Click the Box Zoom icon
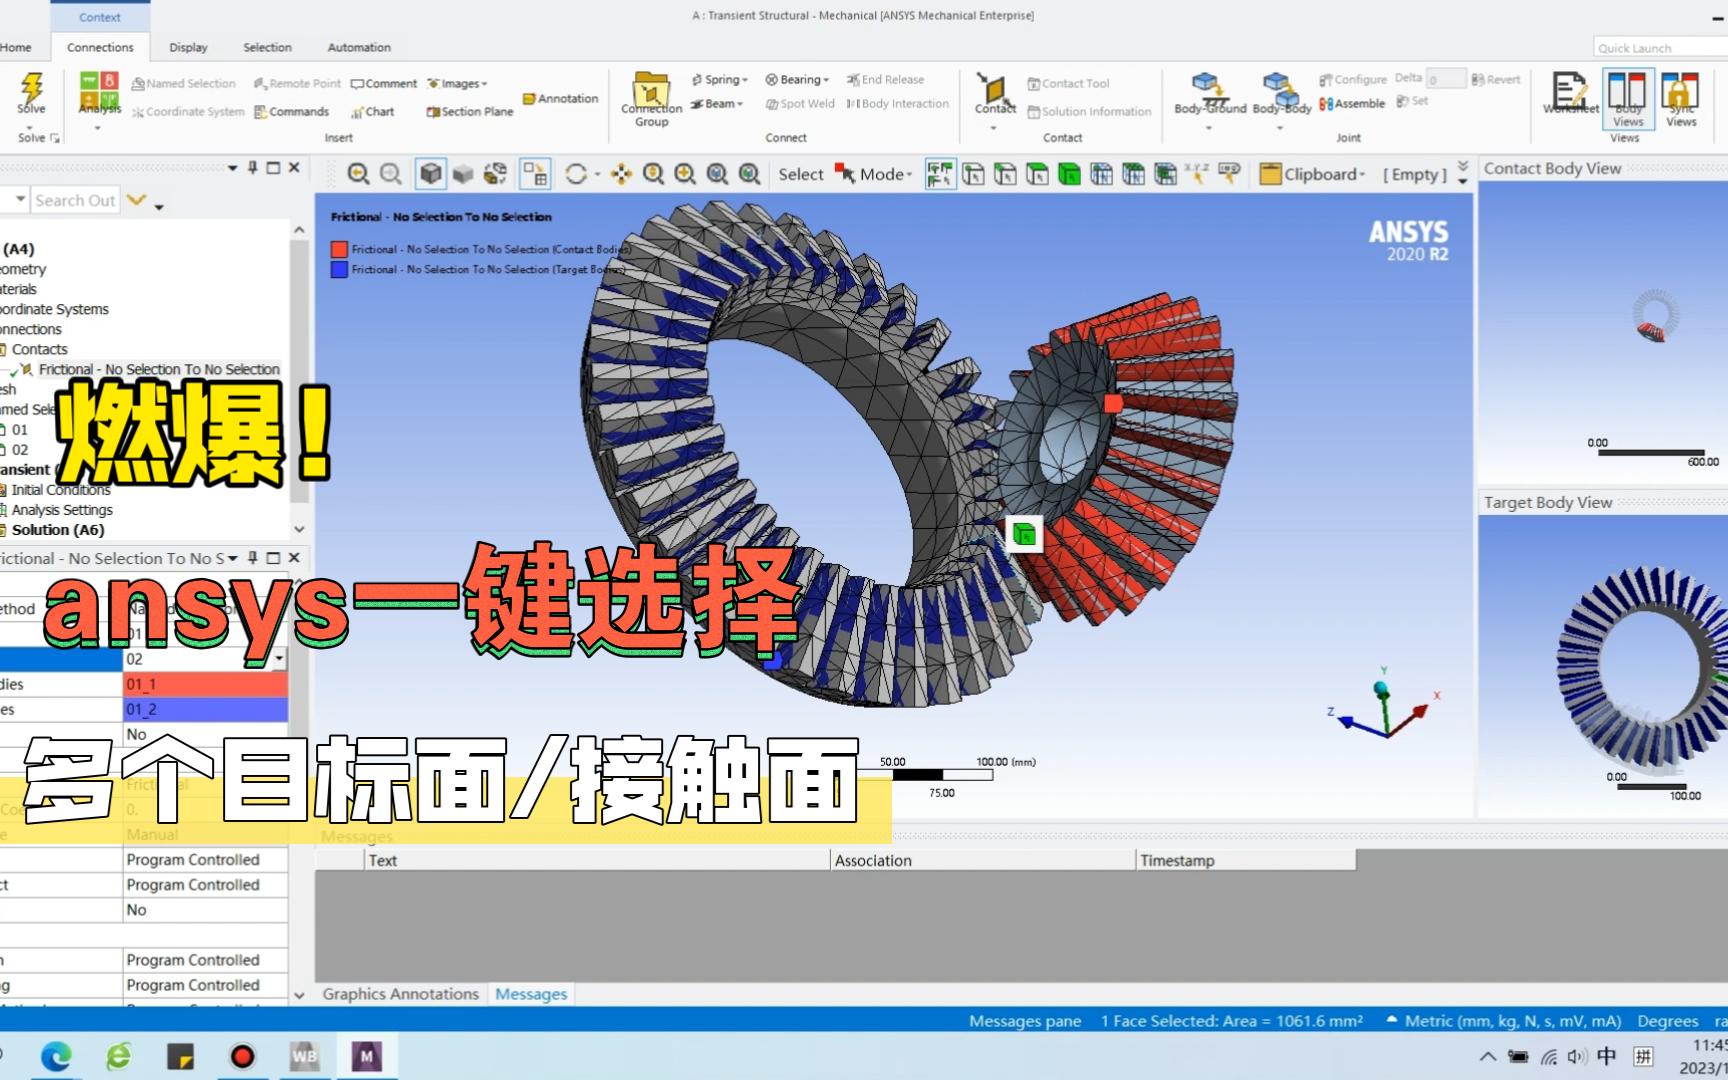 pos(685,174)
